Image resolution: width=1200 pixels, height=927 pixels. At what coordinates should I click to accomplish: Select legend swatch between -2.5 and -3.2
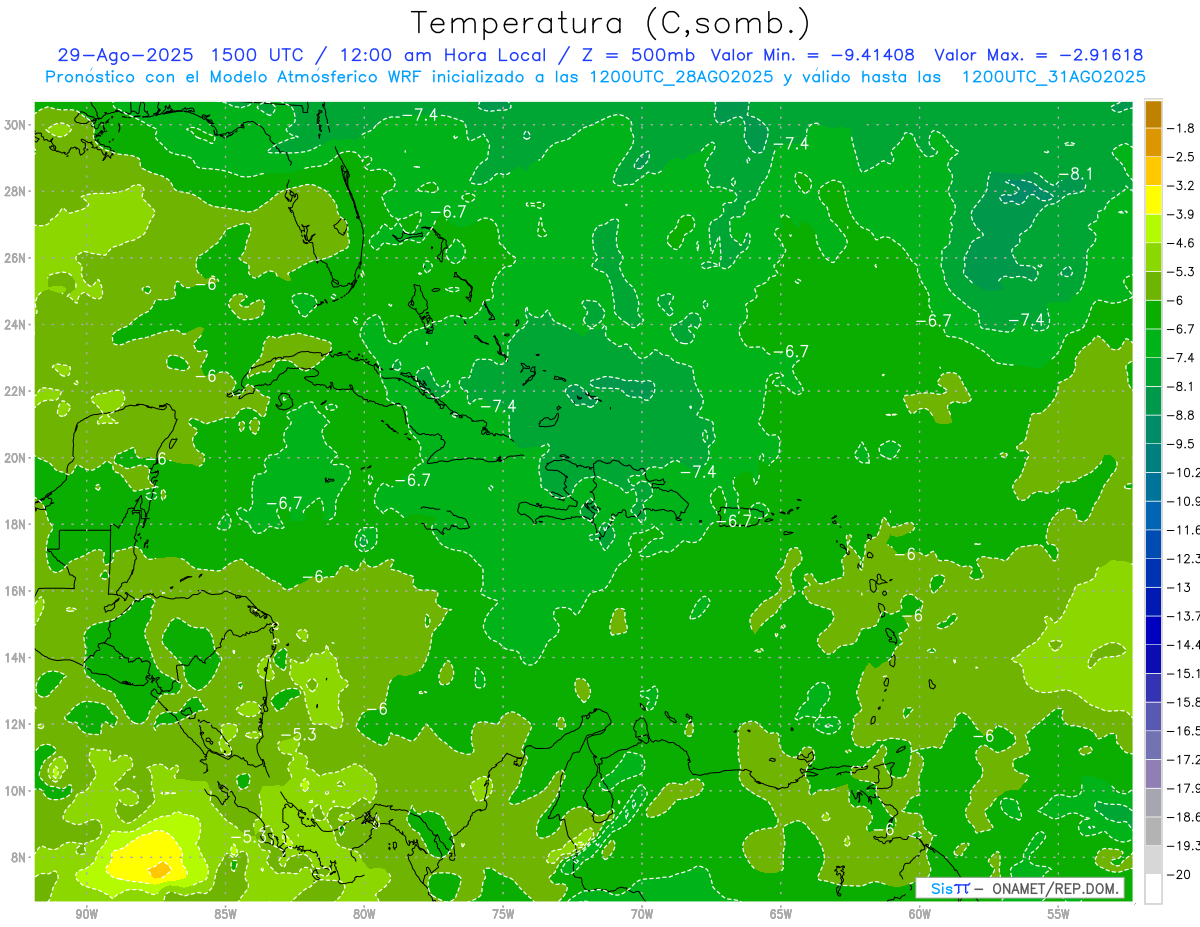pyautogui.click(x=1153, y=171)
